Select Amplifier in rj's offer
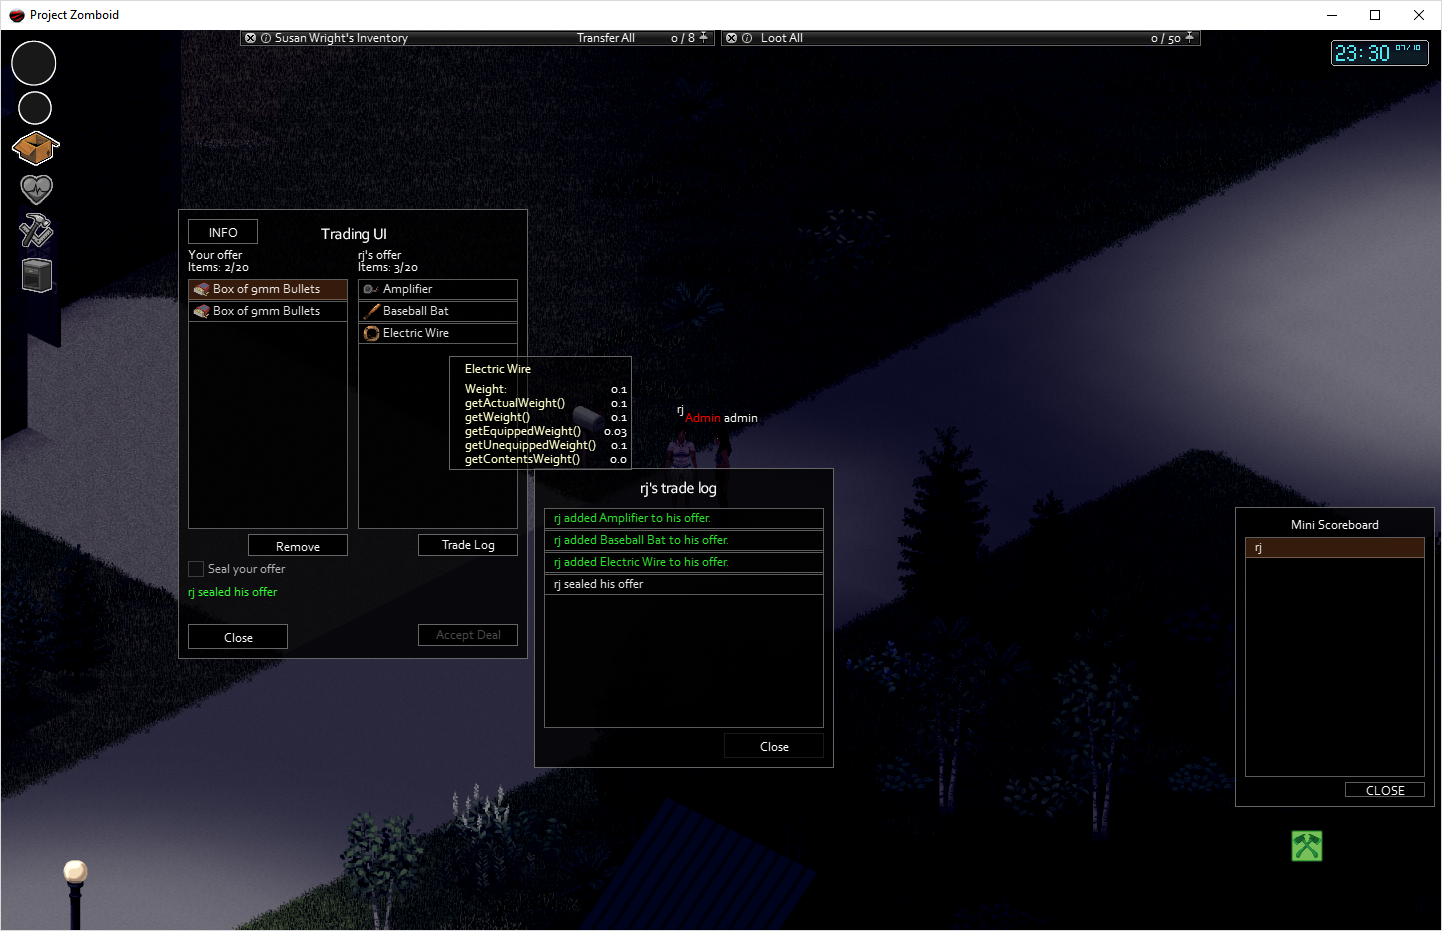 [x=438, y=289]
